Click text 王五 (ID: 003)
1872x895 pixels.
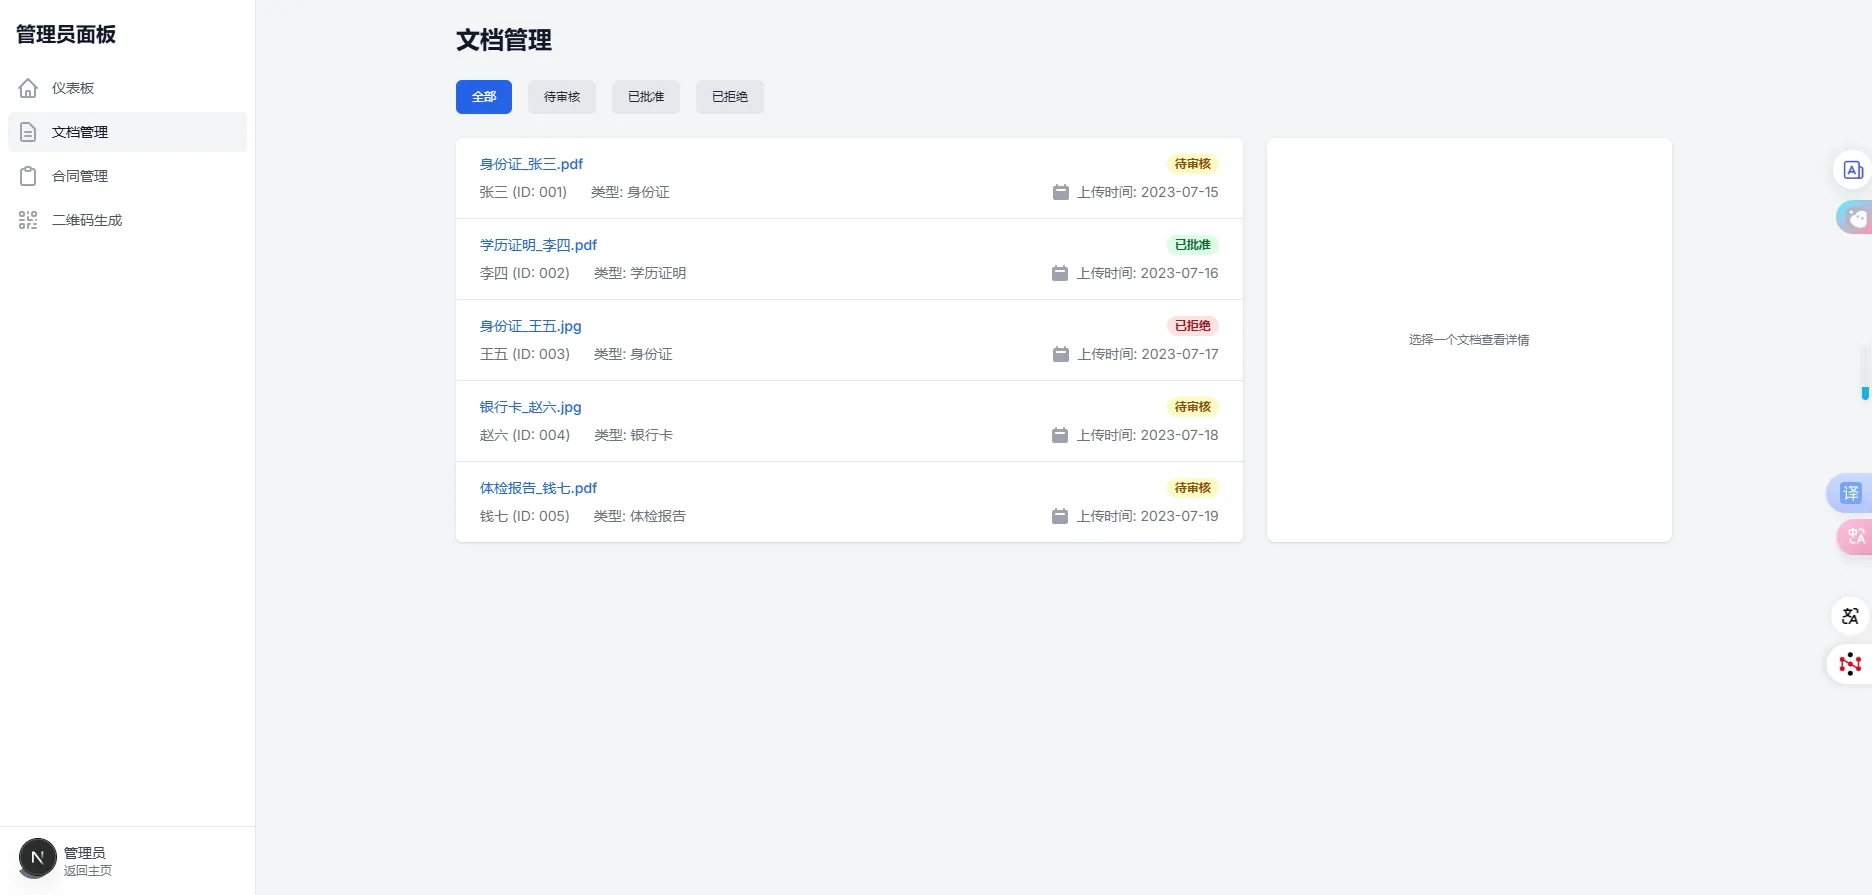pos(525,354)
